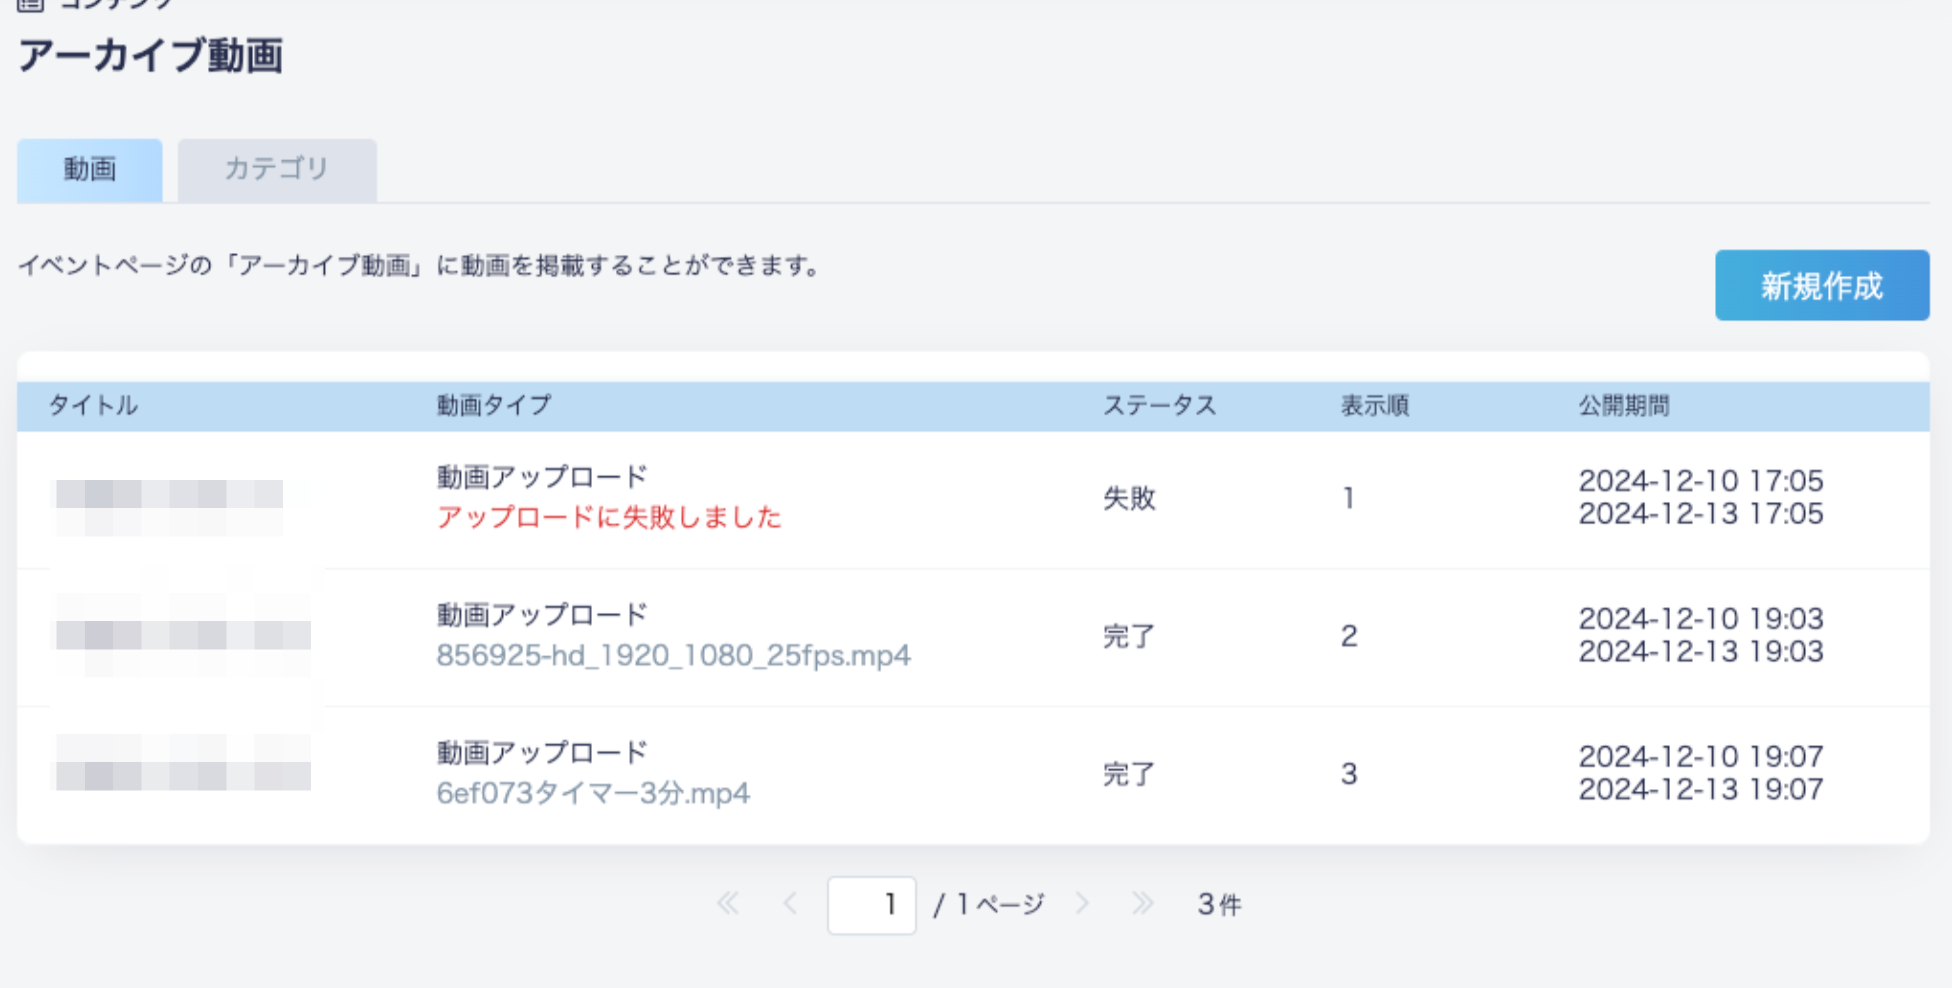This screenshot has height=988, width=1952.
Task: Click display order value 1
Action: point(1348,498)
